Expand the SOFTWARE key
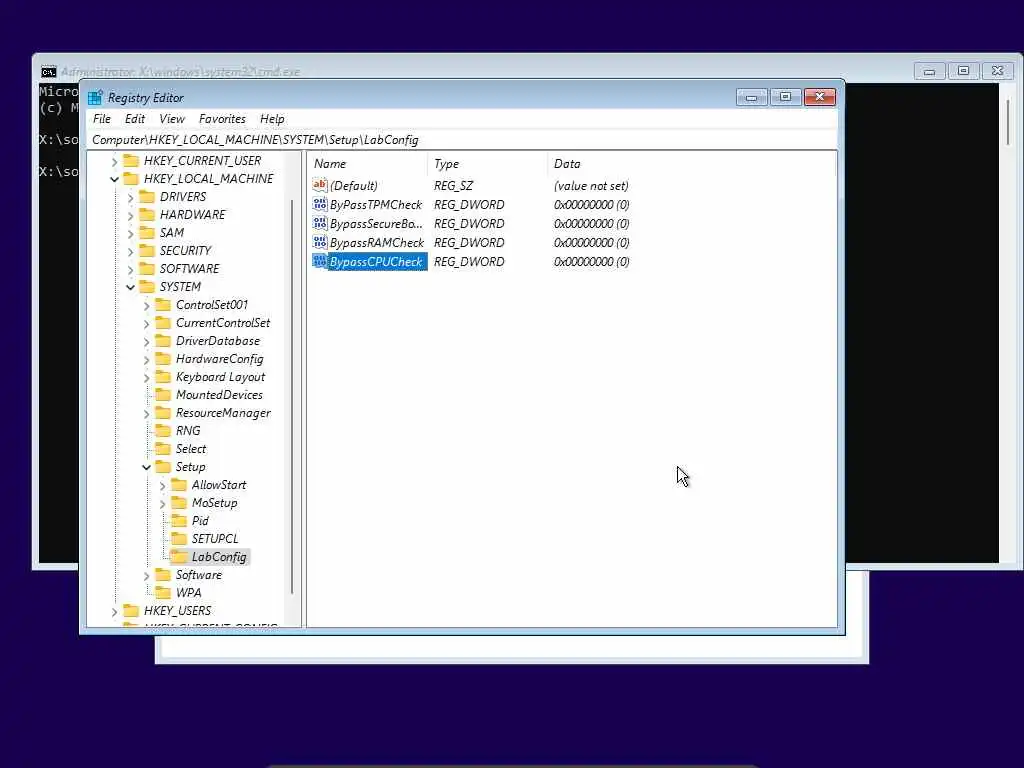Viewport: 1024px width, 768px height. pos(131,269)
